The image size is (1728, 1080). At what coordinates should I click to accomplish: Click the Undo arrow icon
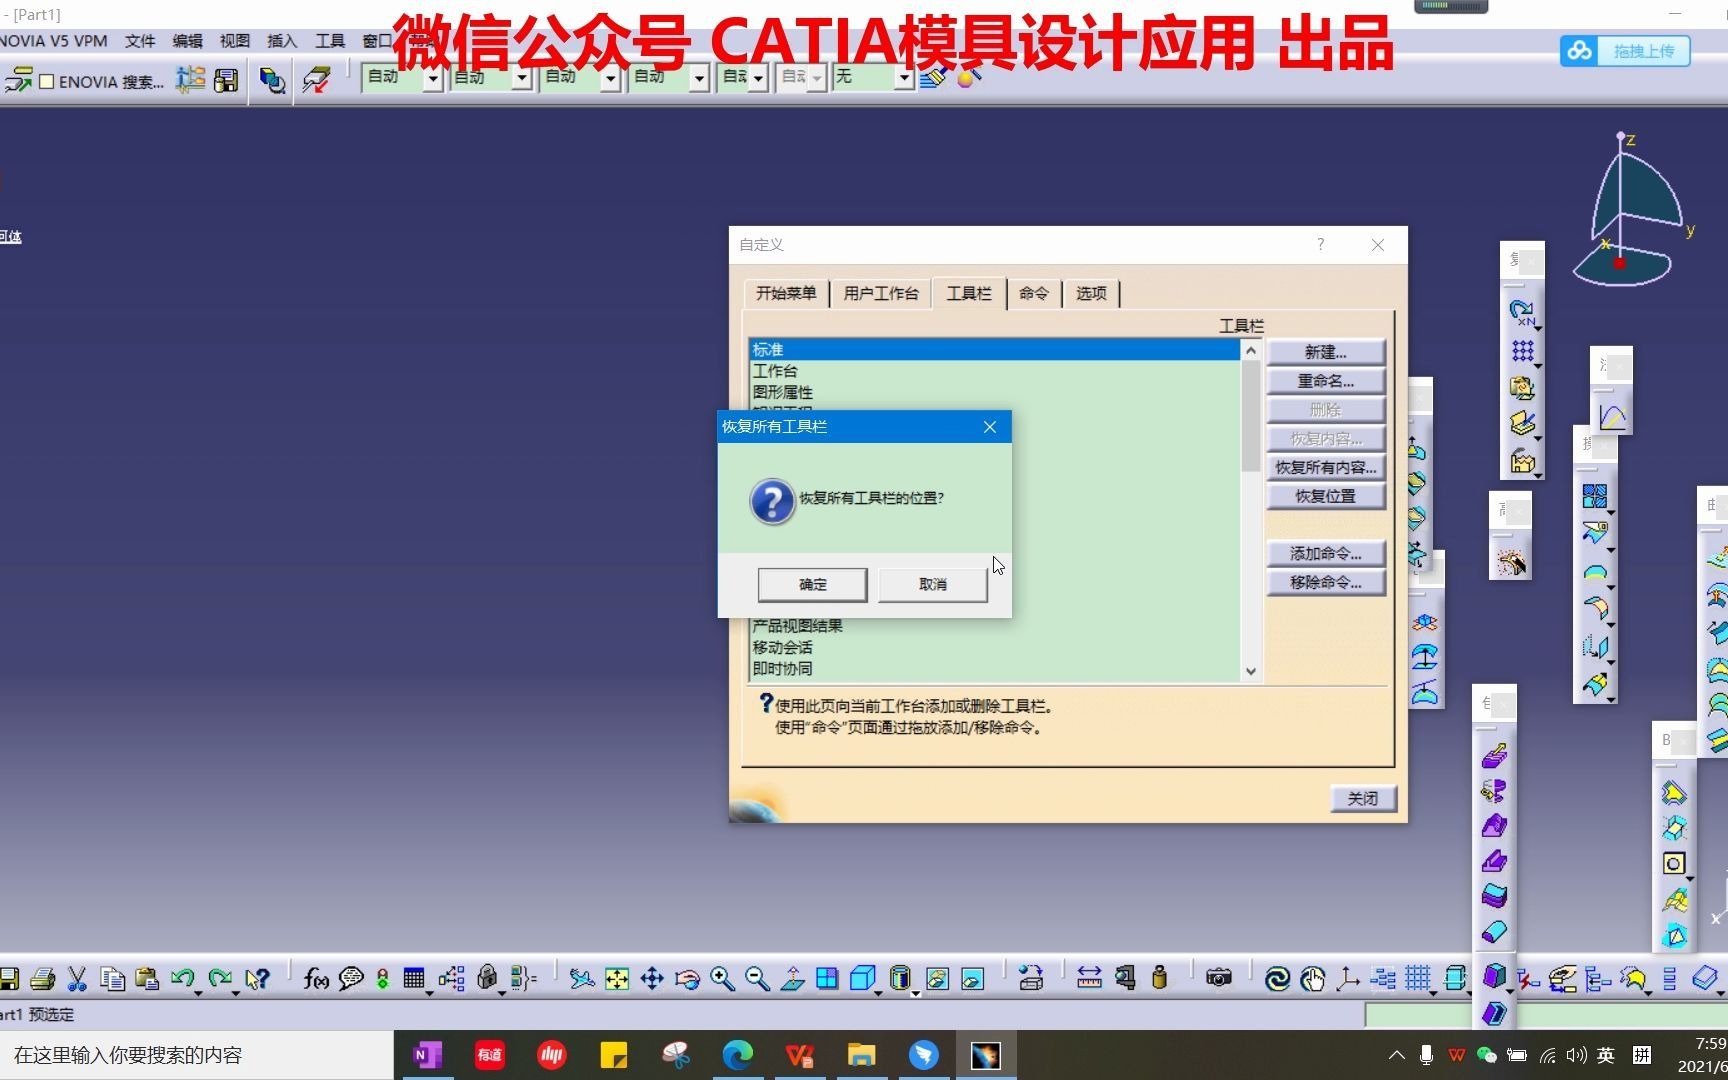pyautogui.click(x=181, y=978)
